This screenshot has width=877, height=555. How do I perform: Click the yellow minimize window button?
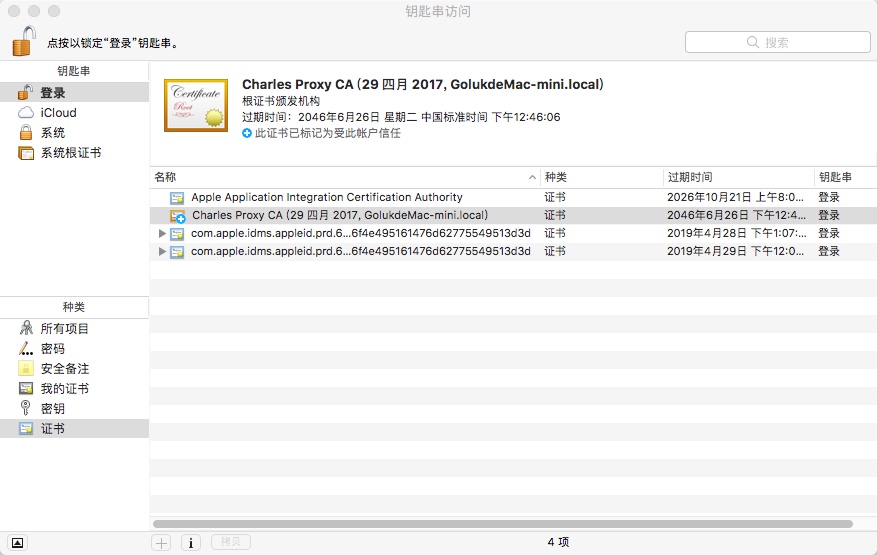pos(34,11)
